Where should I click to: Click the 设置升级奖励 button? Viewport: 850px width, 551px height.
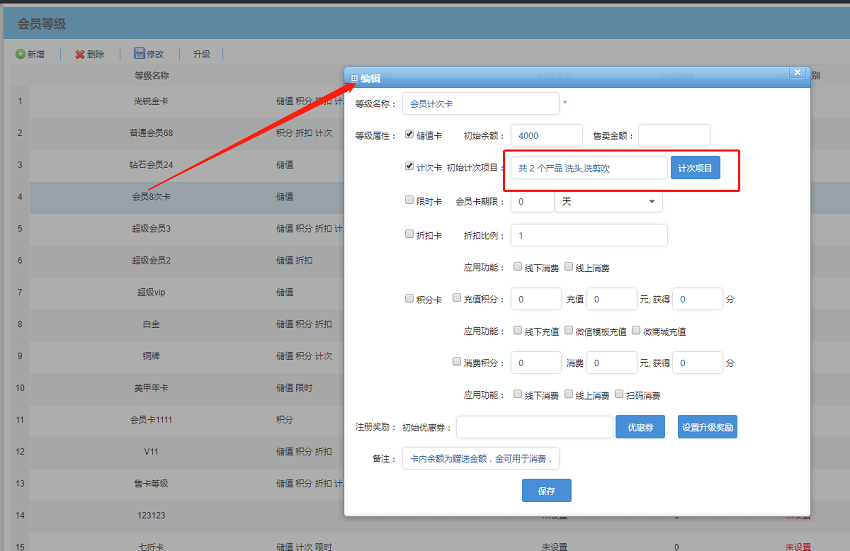click(x=707, y=427)
